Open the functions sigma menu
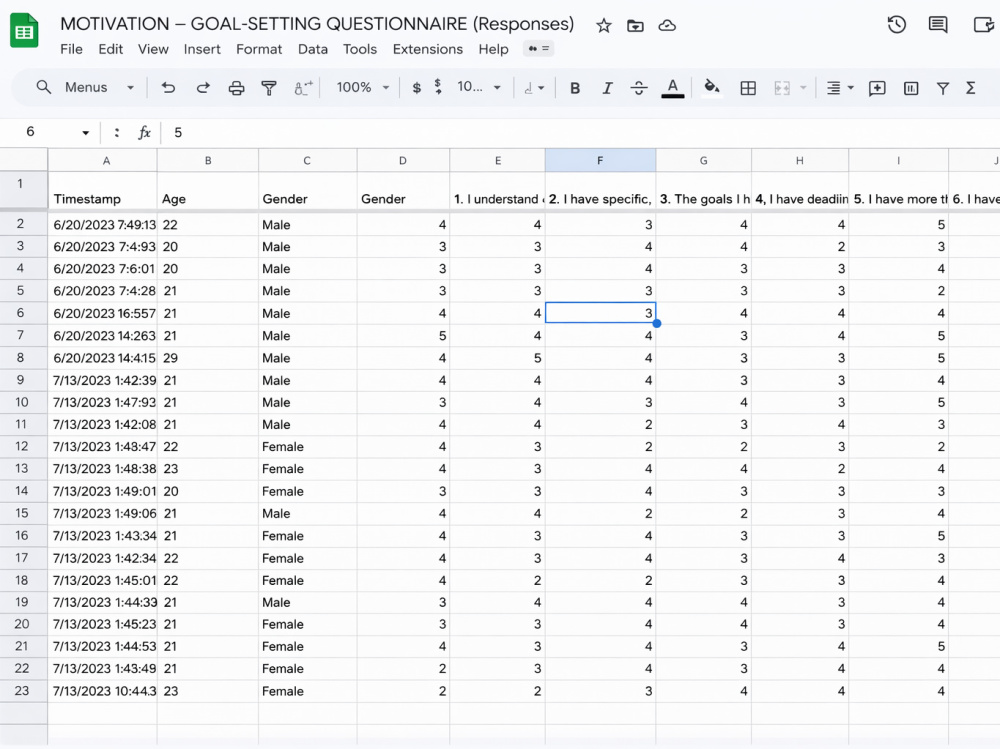This screenshot has width=1000, height=749. tap(971, 87)
